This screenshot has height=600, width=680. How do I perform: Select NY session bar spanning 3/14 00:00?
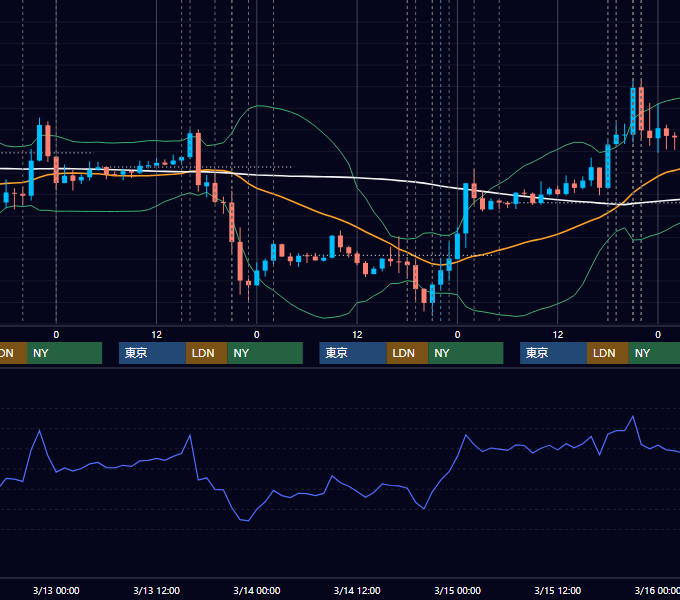pos(265,353)
